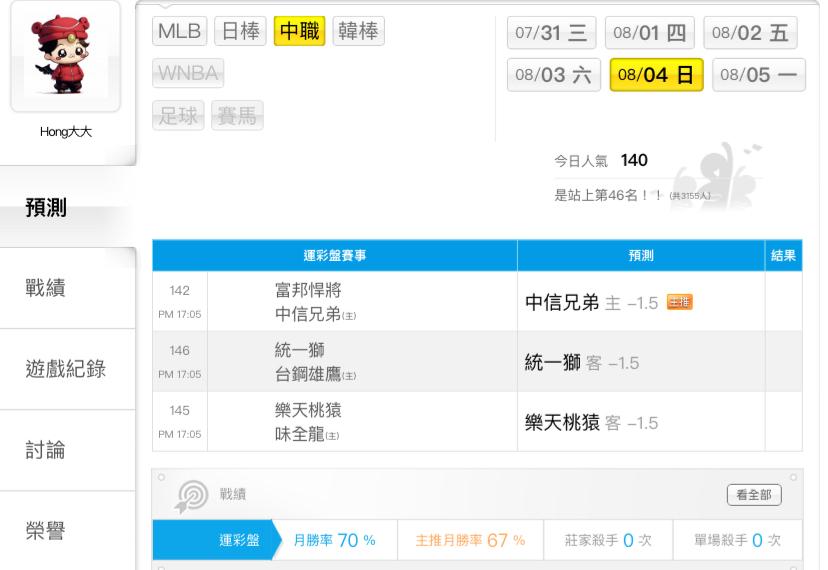Select the 運彩盤 record tab
828x570 pixels.
pos(217,540)
